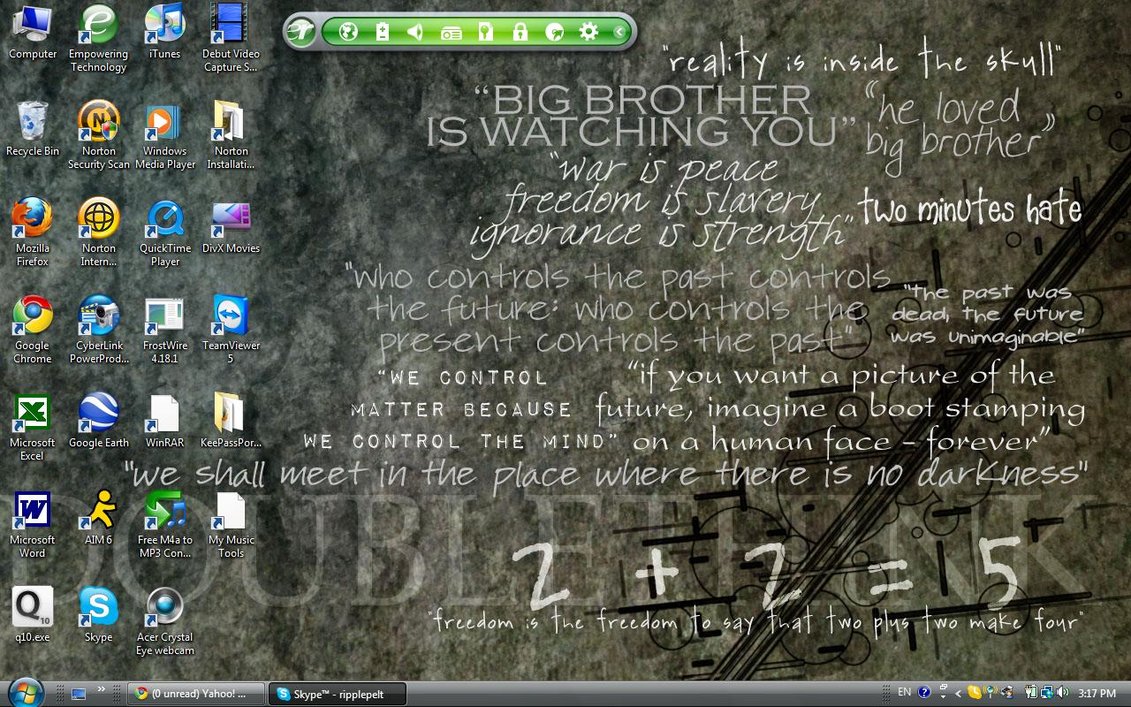Select the Google Earth icon
Viewport: 1131px width, 707px height.
[x=98, y=414]
